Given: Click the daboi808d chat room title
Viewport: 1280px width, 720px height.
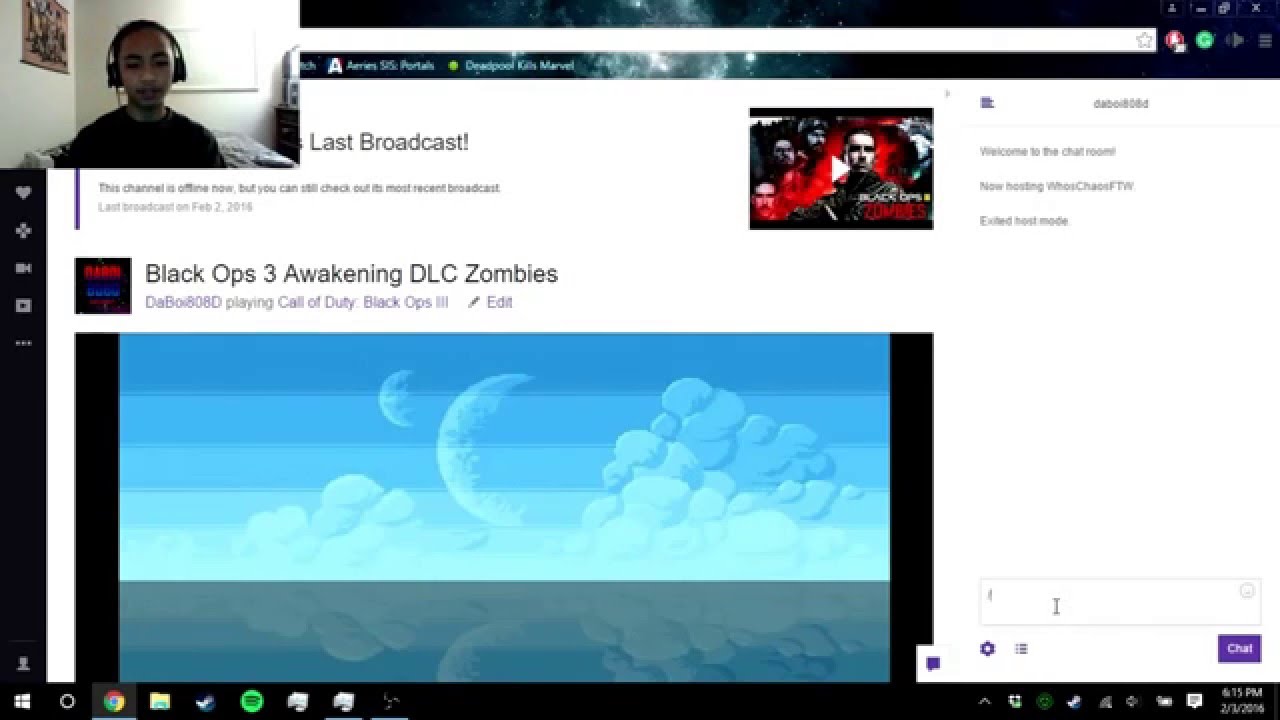Looking at the screenshot, I should point(1121,104).
